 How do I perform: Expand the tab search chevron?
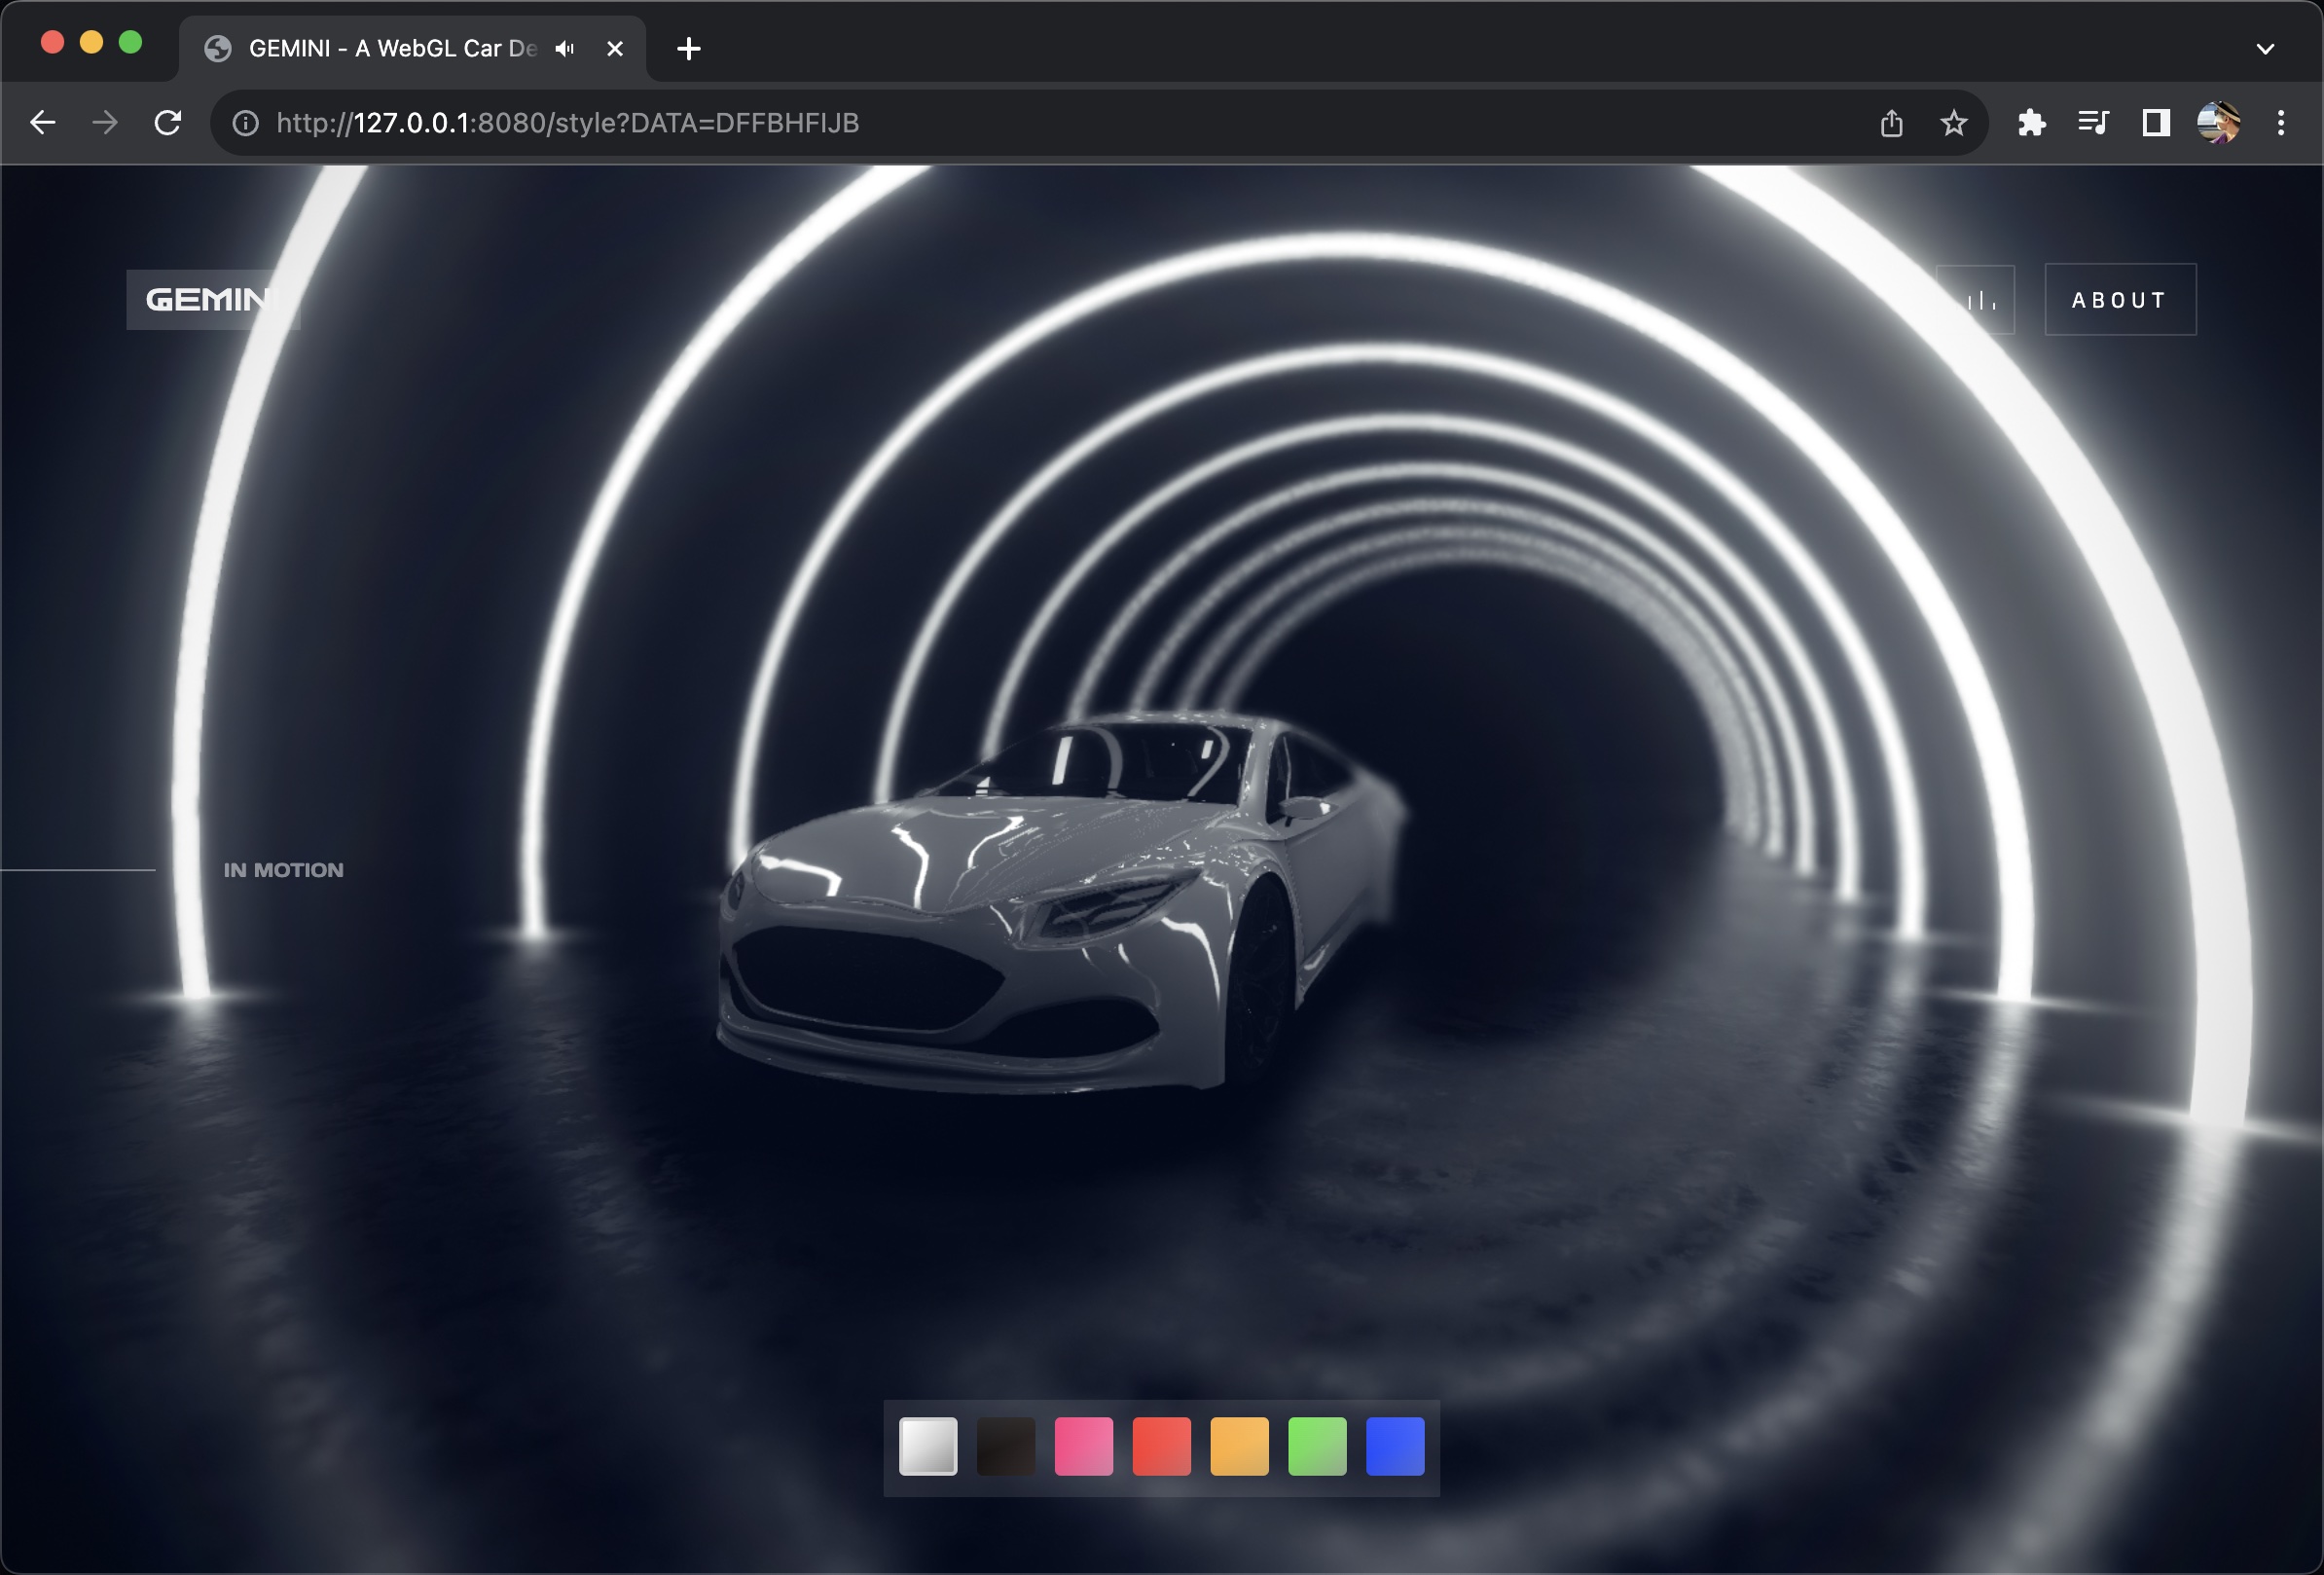2265,48
